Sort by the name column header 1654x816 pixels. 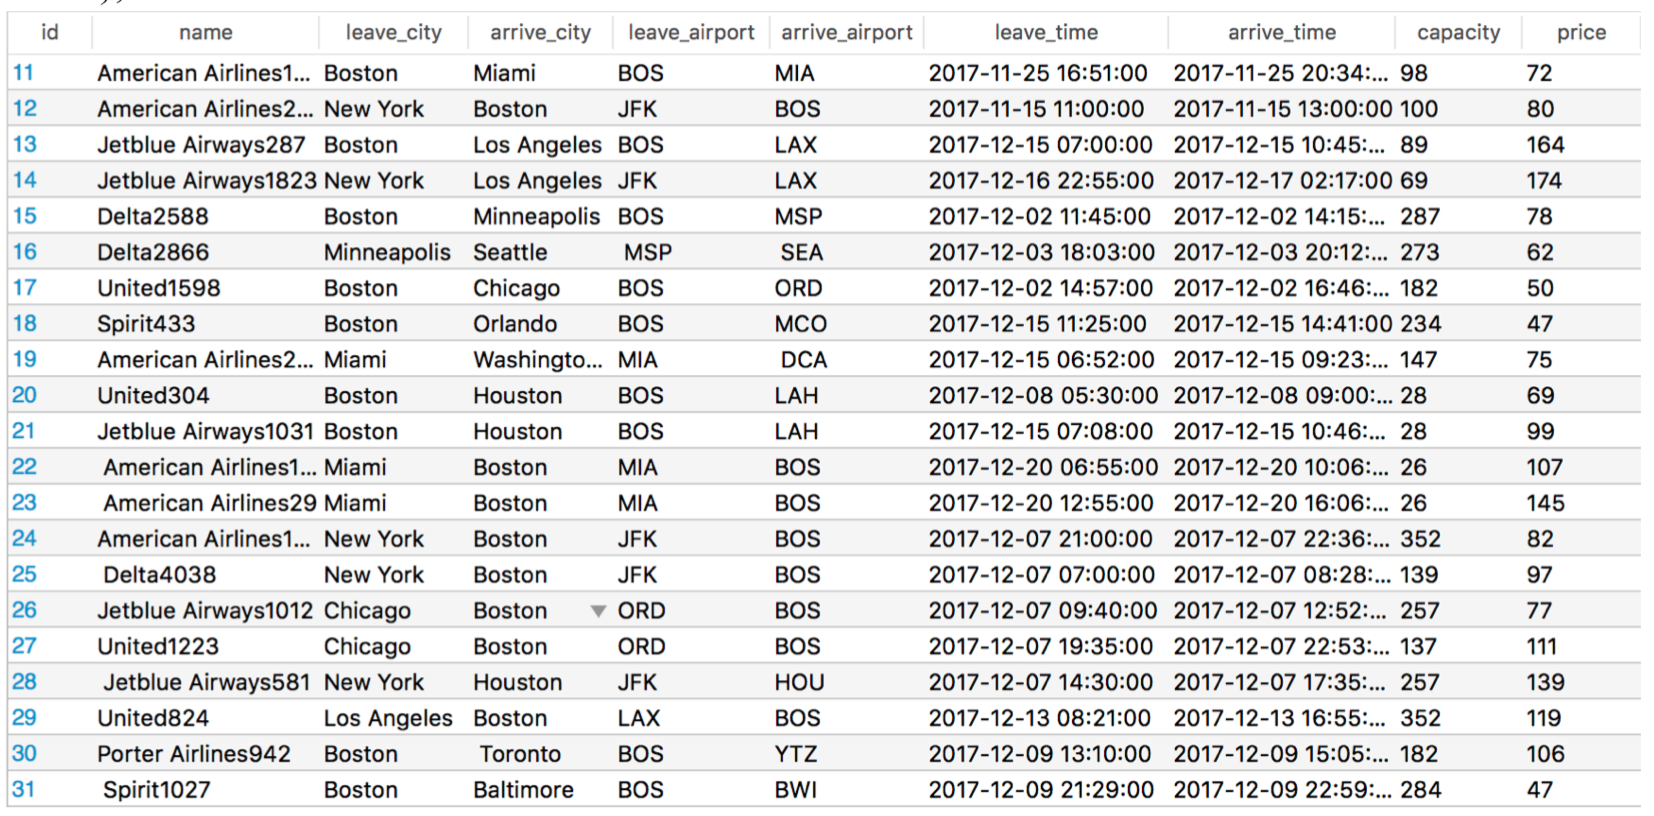206,33
